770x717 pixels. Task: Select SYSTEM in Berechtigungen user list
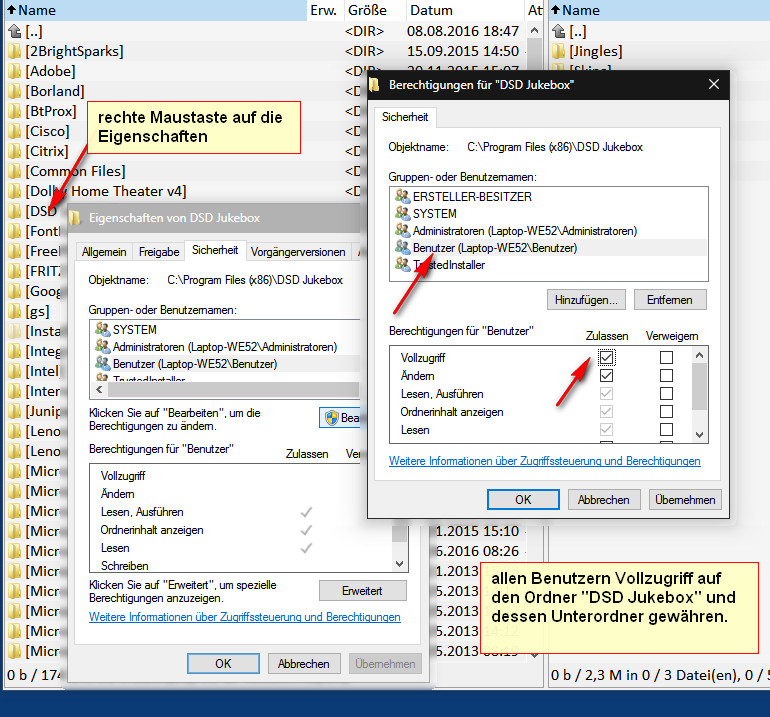[435, 214]
